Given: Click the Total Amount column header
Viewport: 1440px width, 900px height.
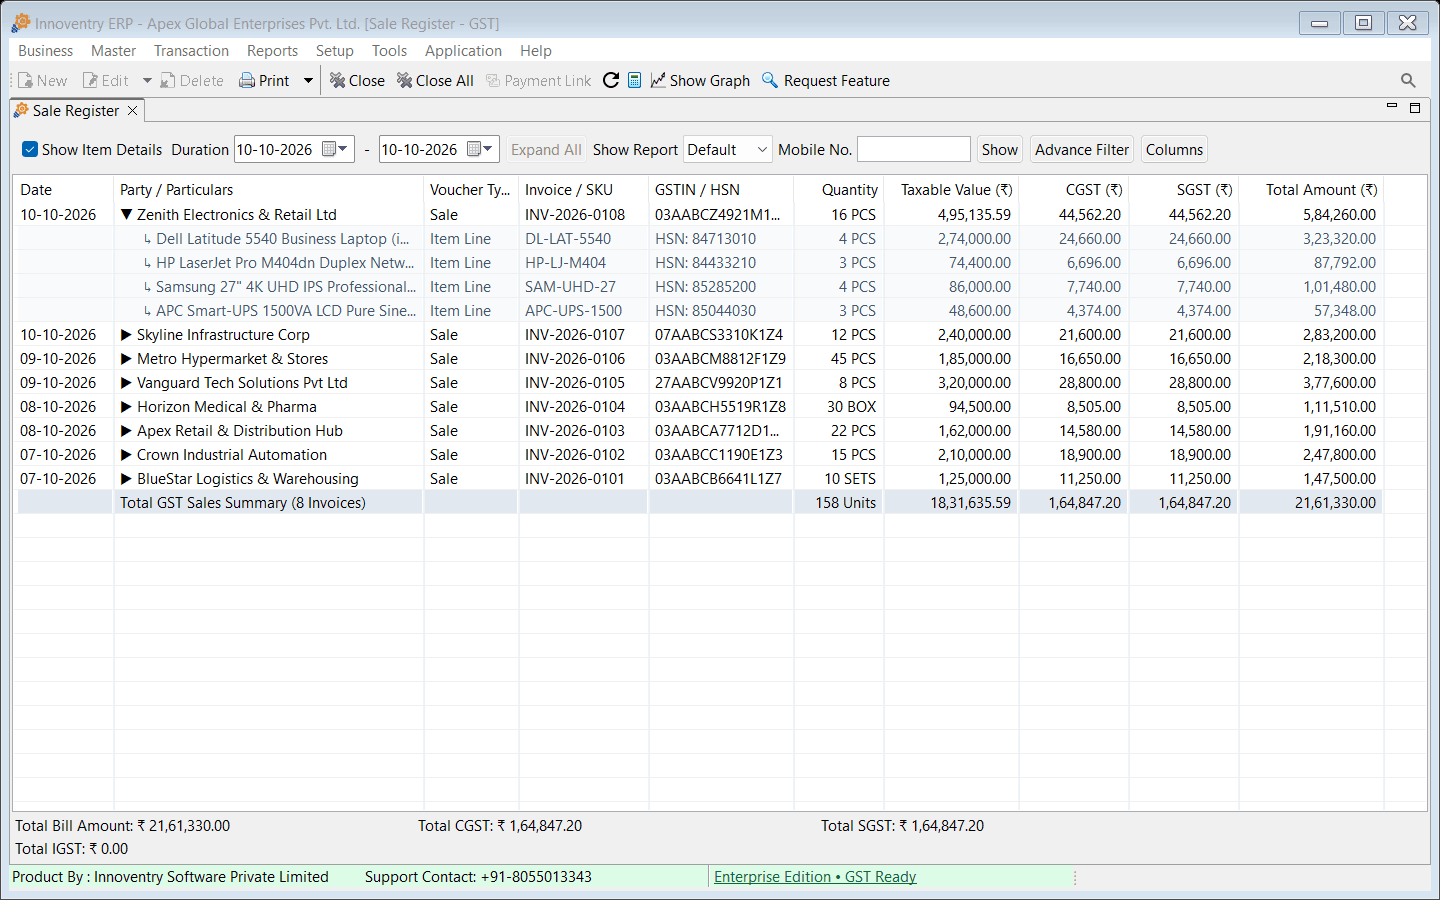Looking at the screenshot, I should [1312, 190].
